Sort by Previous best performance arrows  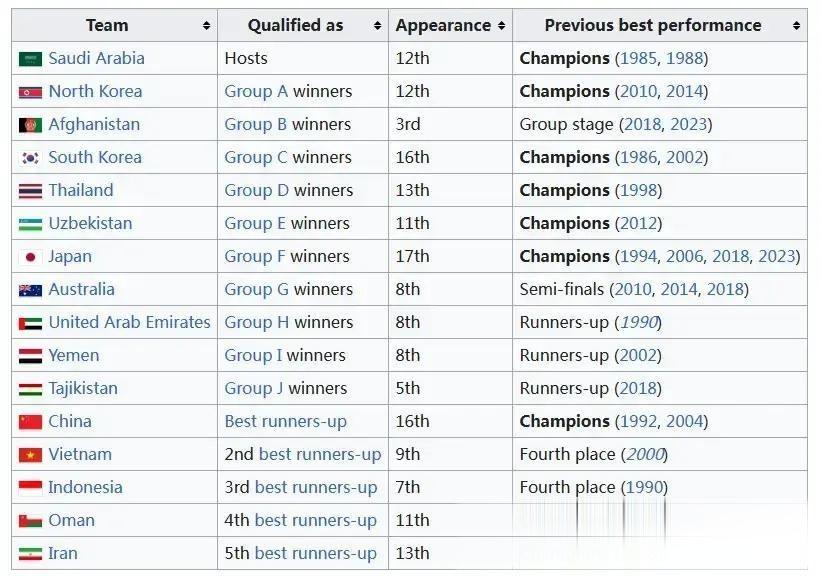796,26
